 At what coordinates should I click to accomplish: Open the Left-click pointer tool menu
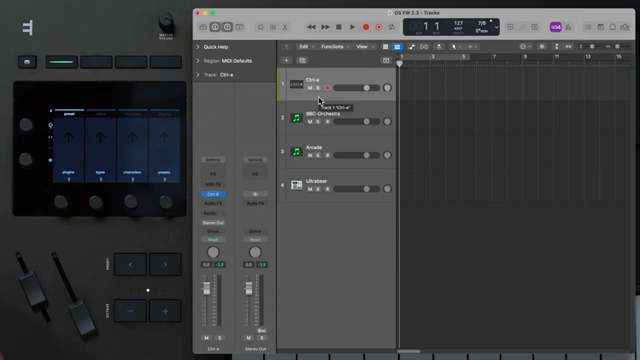[456, 47]
